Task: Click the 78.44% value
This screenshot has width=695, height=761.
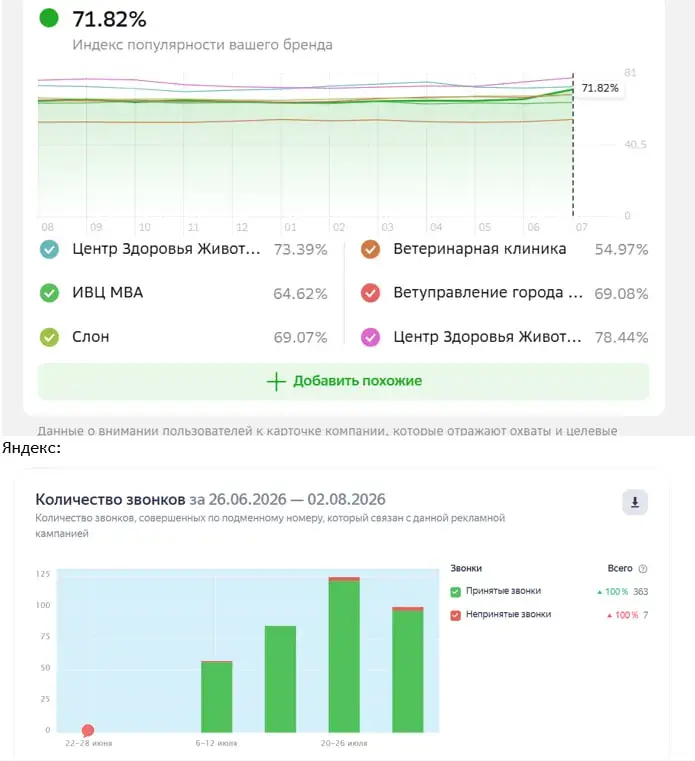Action: point(622,337)
